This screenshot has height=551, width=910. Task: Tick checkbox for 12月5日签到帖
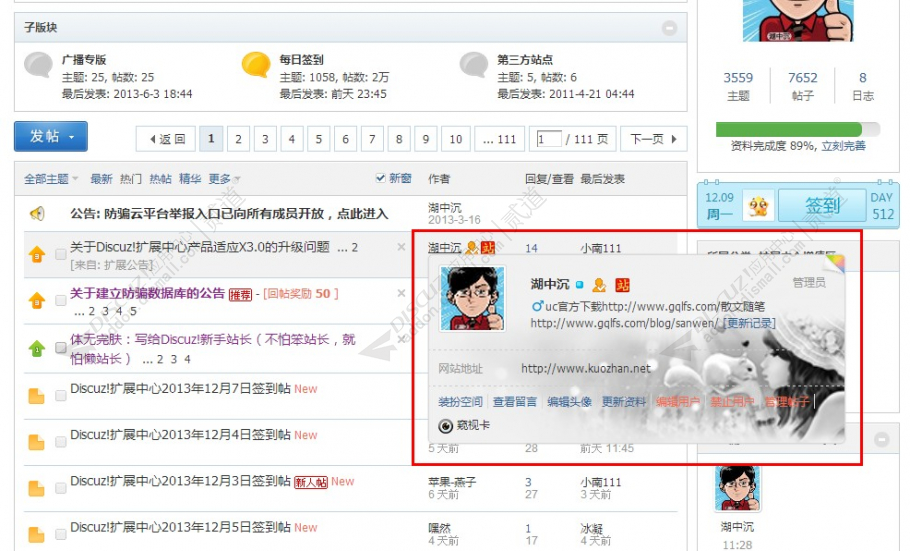tap(60, 535)
